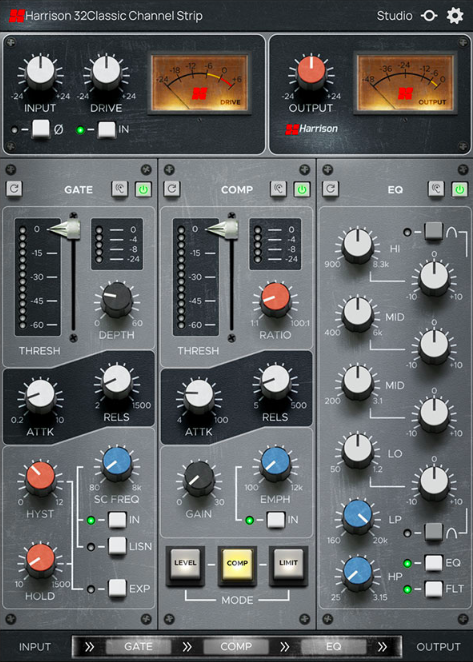The width and height of the screenshot is (473, 662).
Task: Select EQ block in signal chain
Action: (x=334, y=646)
